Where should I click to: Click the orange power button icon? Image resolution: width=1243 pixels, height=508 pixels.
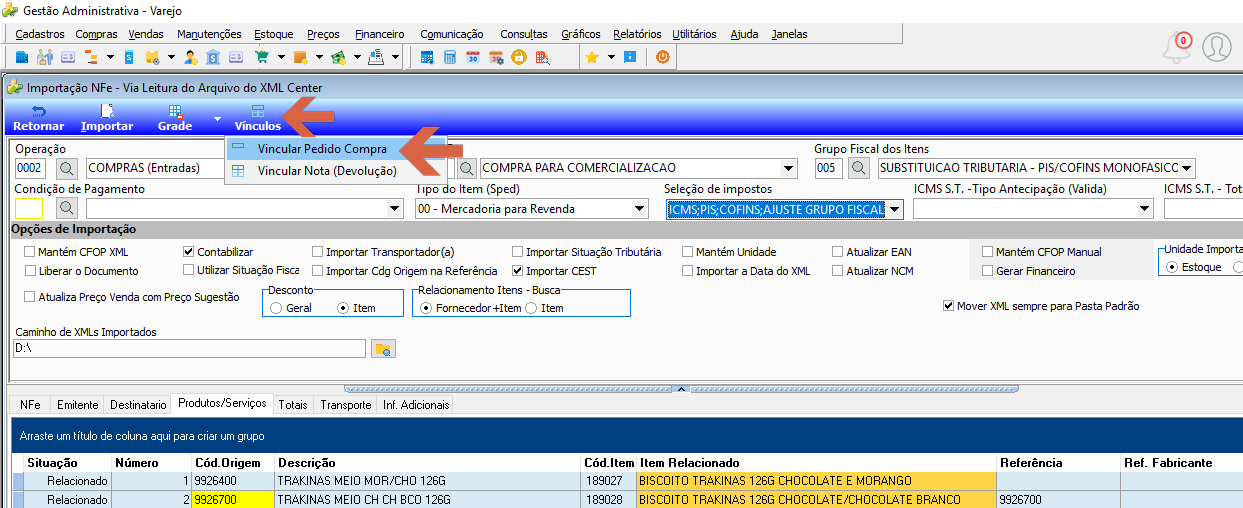(x=662, y=57)
